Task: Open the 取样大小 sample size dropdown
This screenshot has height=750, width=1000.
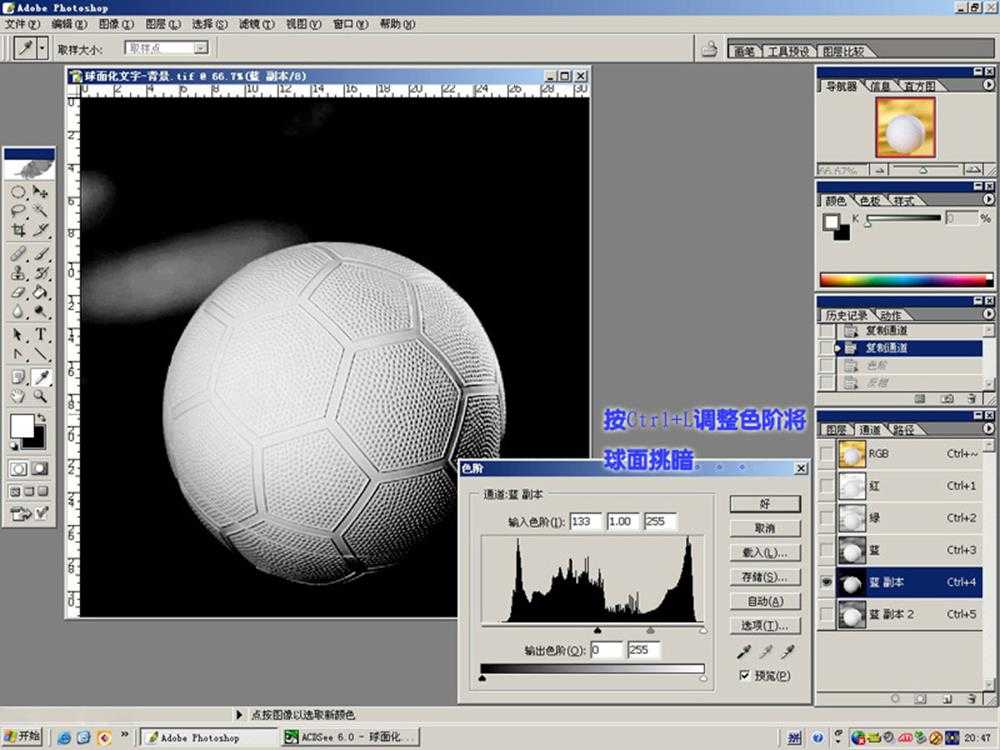Action: (201, 47)
